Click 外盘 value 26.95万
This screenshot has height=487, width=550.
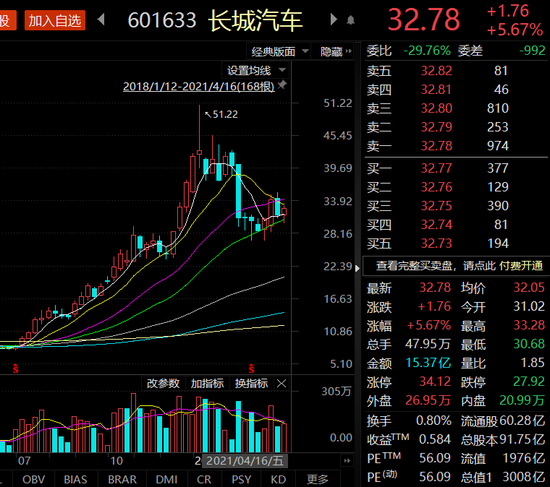click(x=428, y=400)
